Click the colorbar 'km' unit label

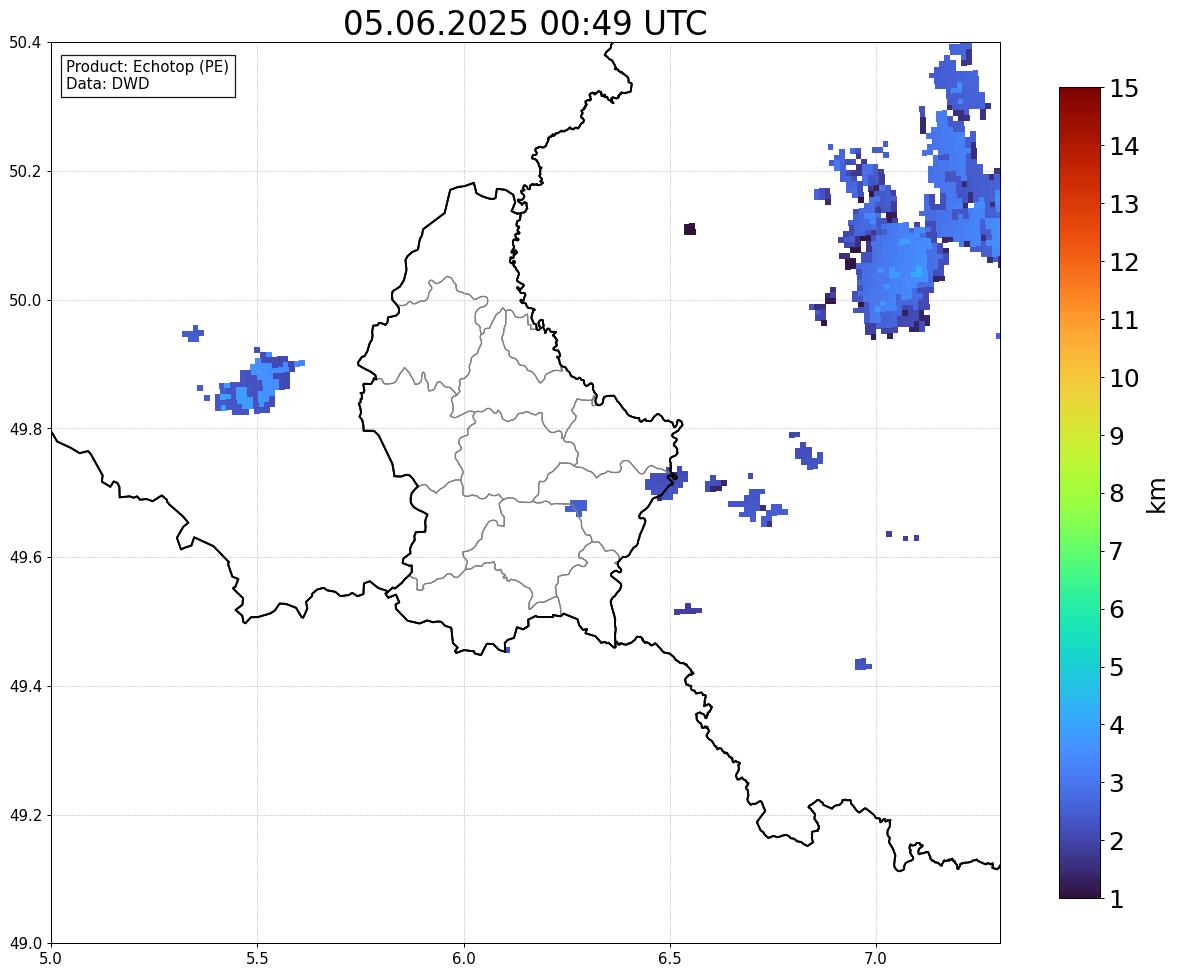1157,495
